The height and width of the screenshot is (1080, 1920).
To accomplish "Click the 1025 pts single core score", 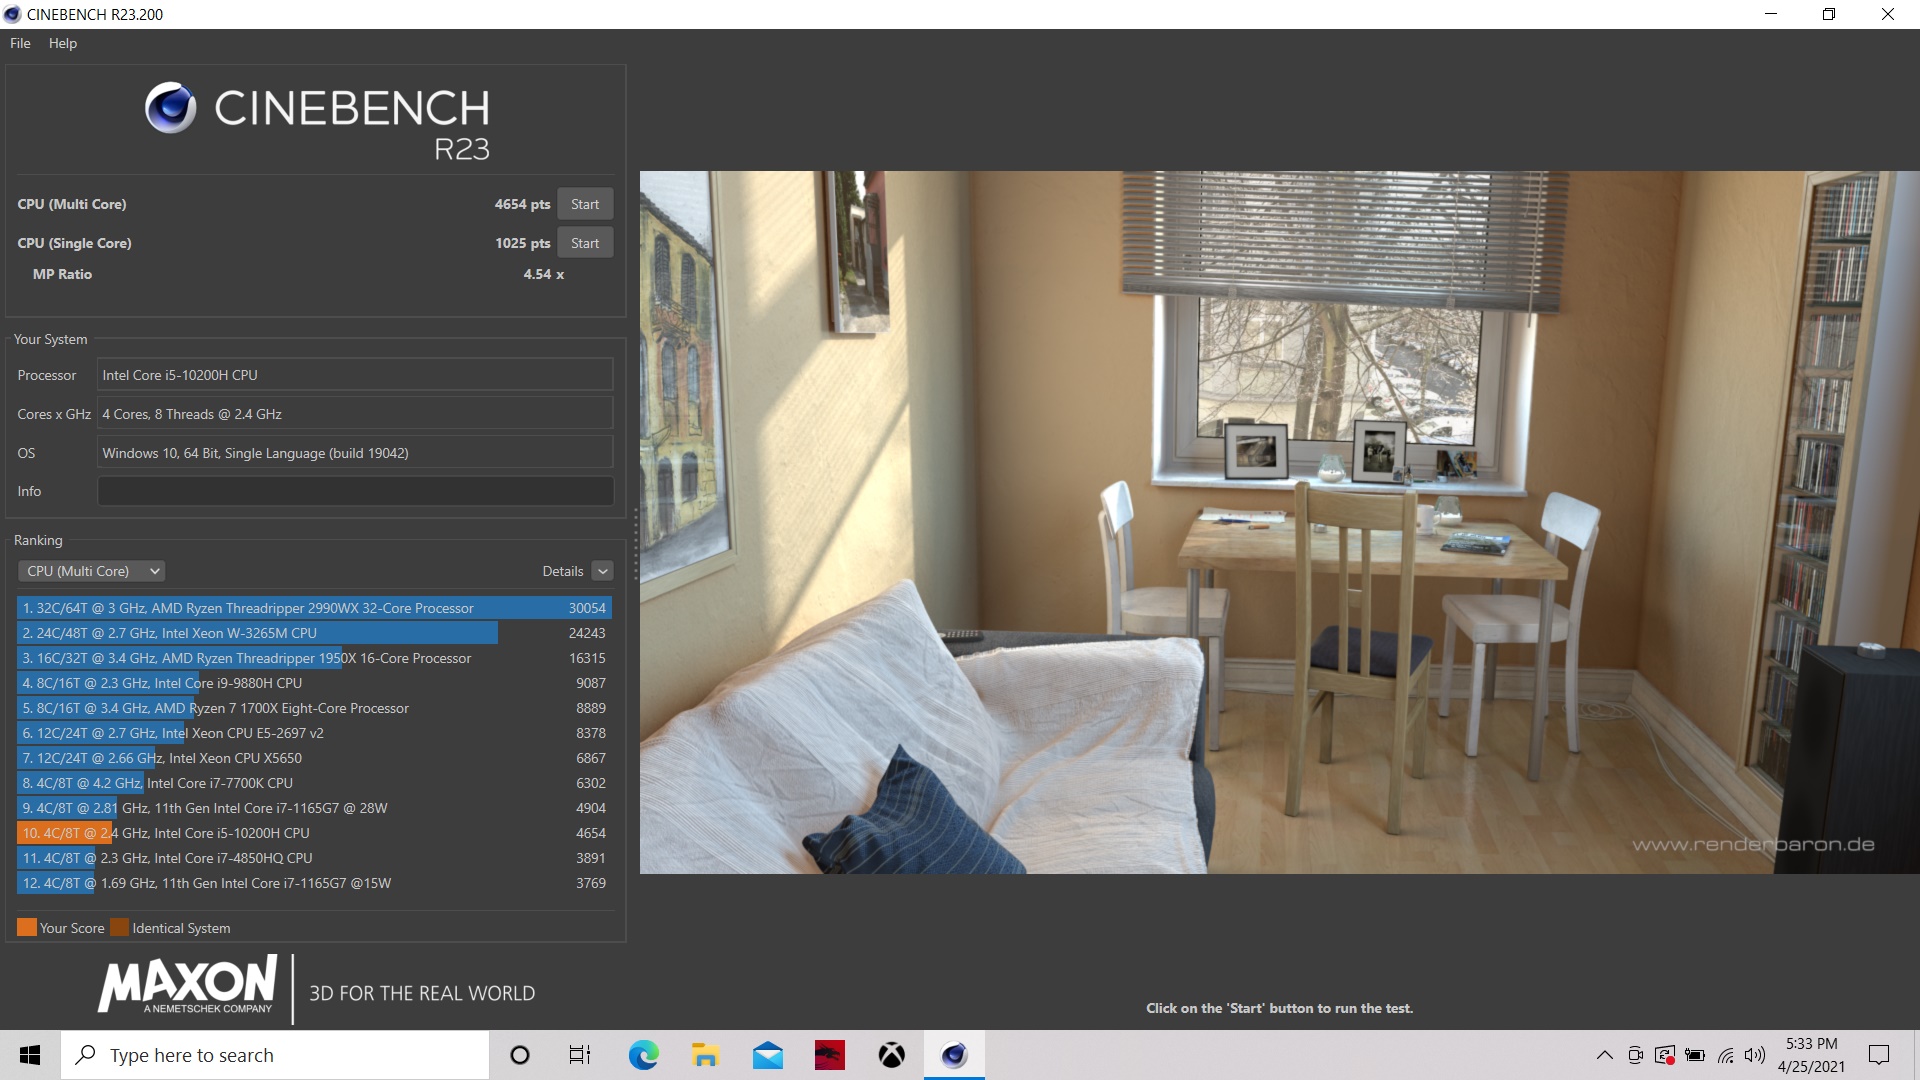I will pos(522,243).
